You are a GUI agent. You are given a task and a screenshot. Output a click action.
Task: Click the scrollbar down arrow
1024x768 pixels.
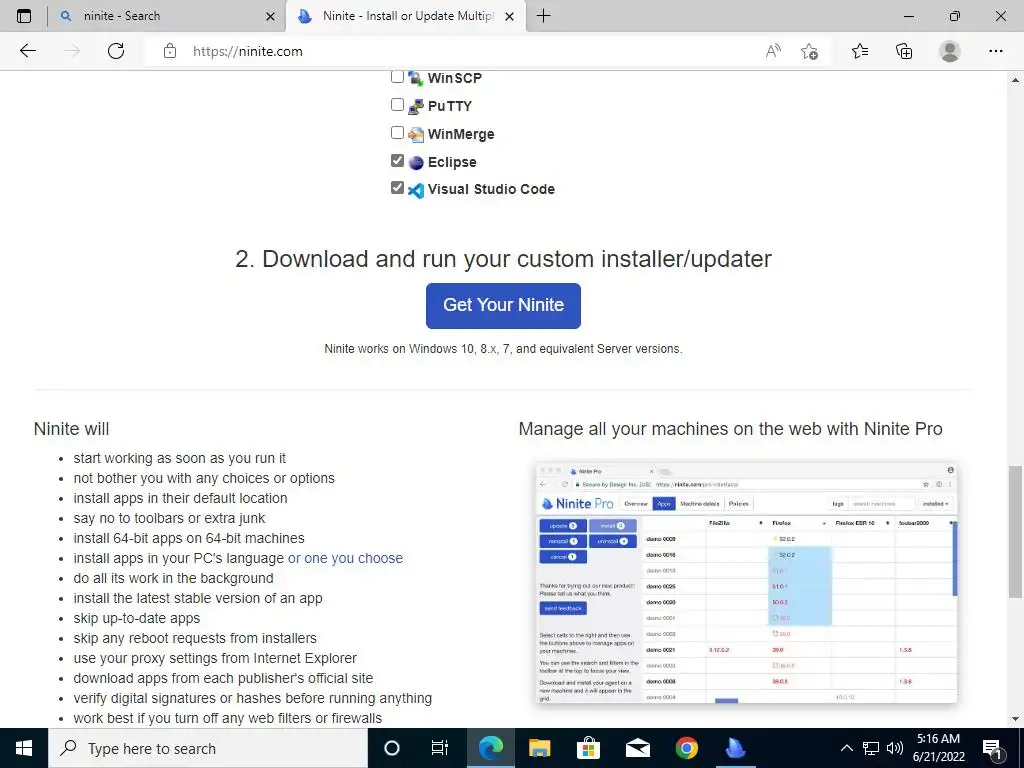(x=1015, y=720)
